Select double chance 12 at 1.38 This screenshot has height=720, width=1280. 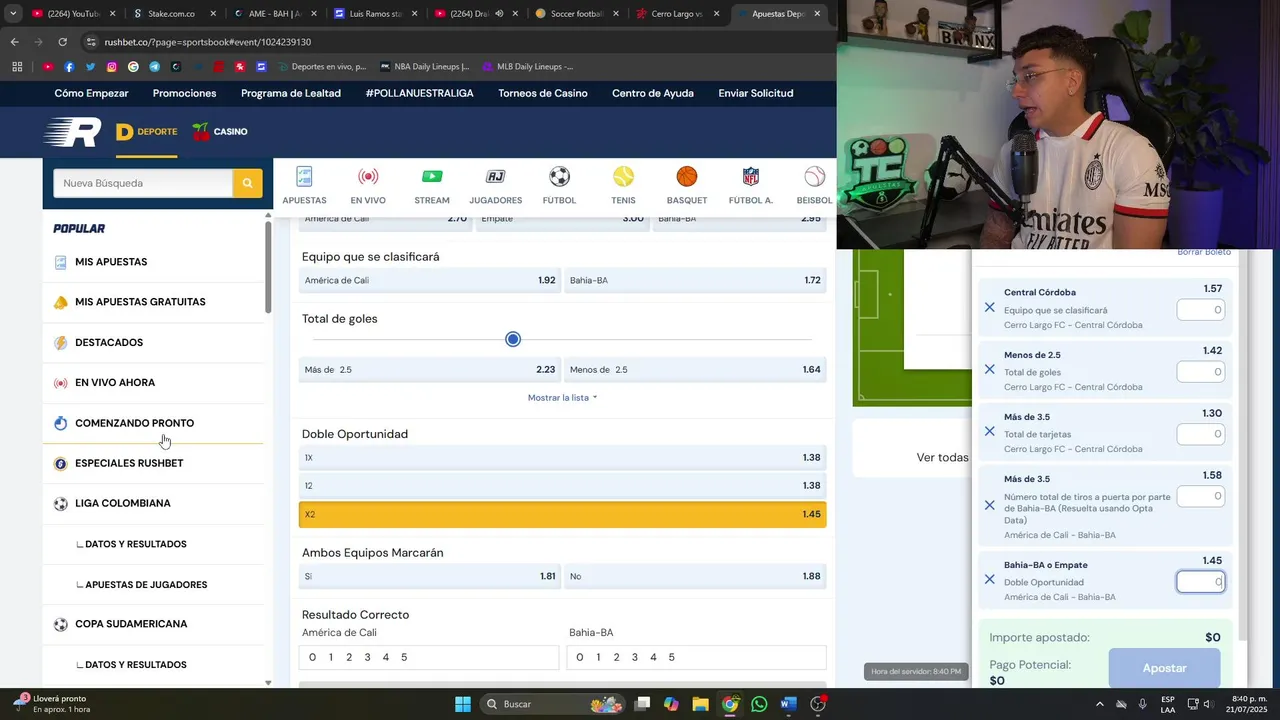(x=562, y=486)
